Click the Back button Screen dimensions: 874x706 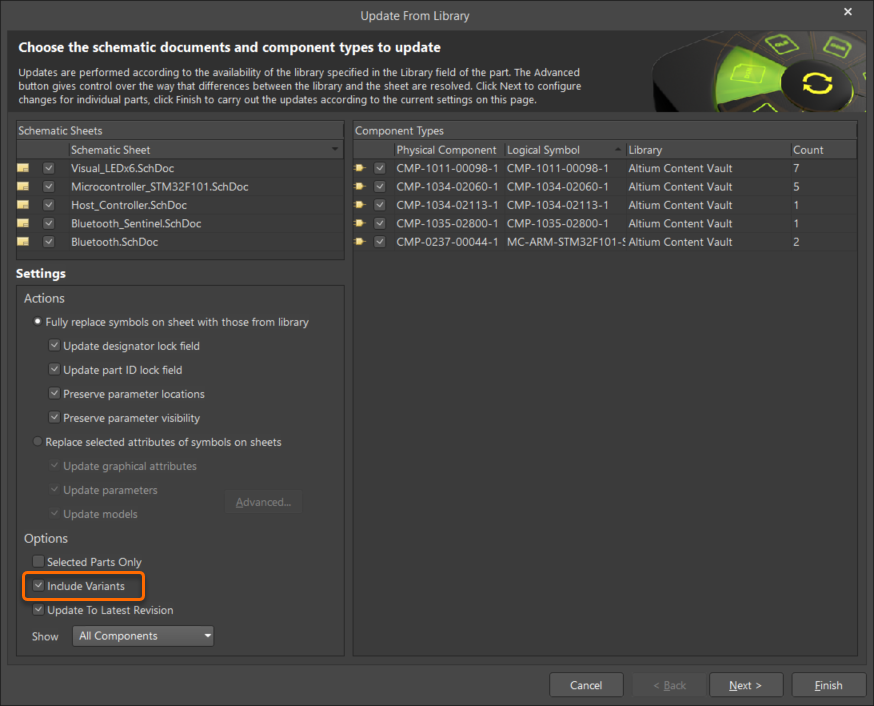point(669,685)
